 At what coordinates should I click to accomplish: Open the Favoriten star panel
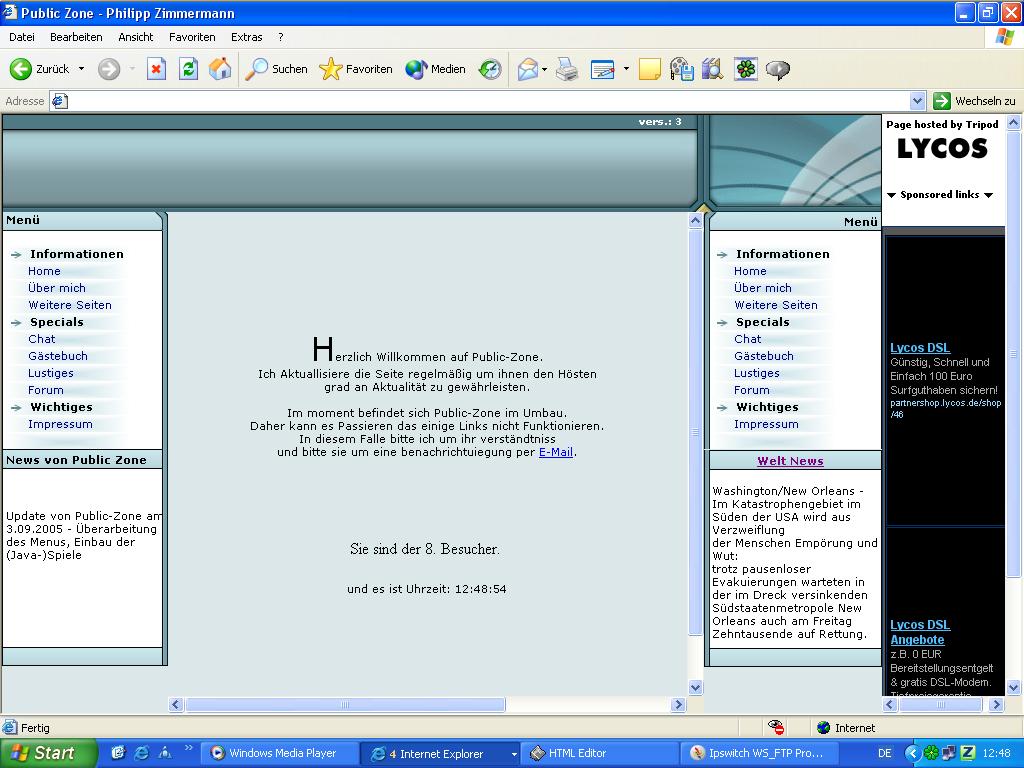pyautogui.click(x=356, y=69)
